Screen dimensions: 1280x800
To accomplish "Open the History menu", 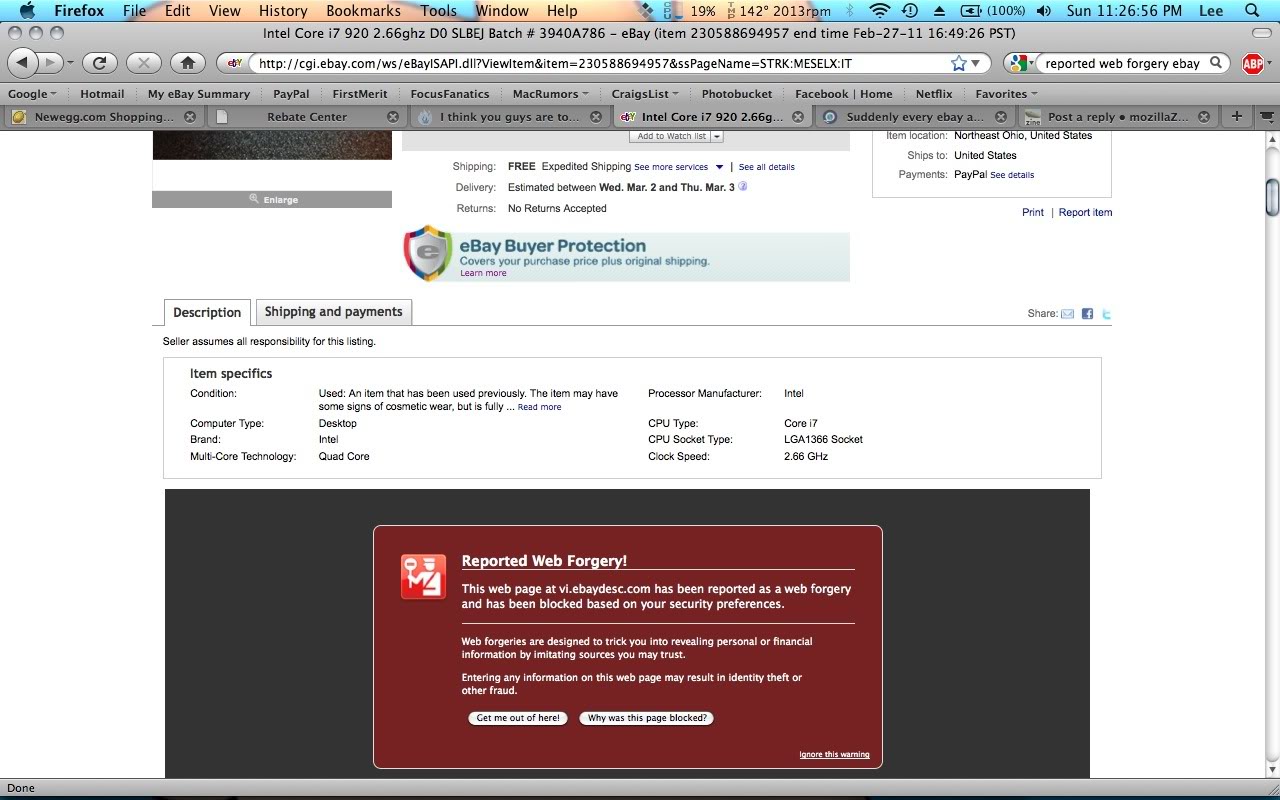I will click(x=283, y=11).
